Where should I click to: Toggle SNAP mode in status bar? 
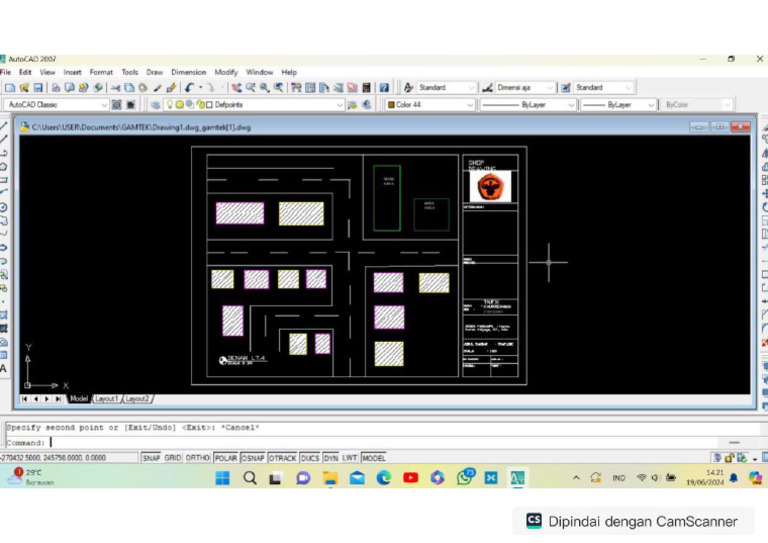[151, 458]
